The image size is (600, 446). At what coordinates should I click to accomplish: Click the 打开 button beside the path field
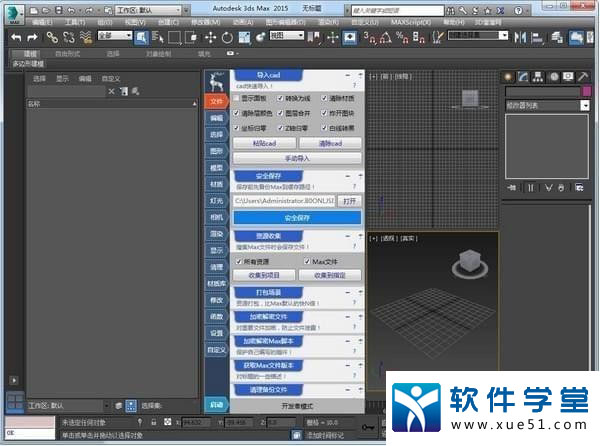tap(349, 201)
